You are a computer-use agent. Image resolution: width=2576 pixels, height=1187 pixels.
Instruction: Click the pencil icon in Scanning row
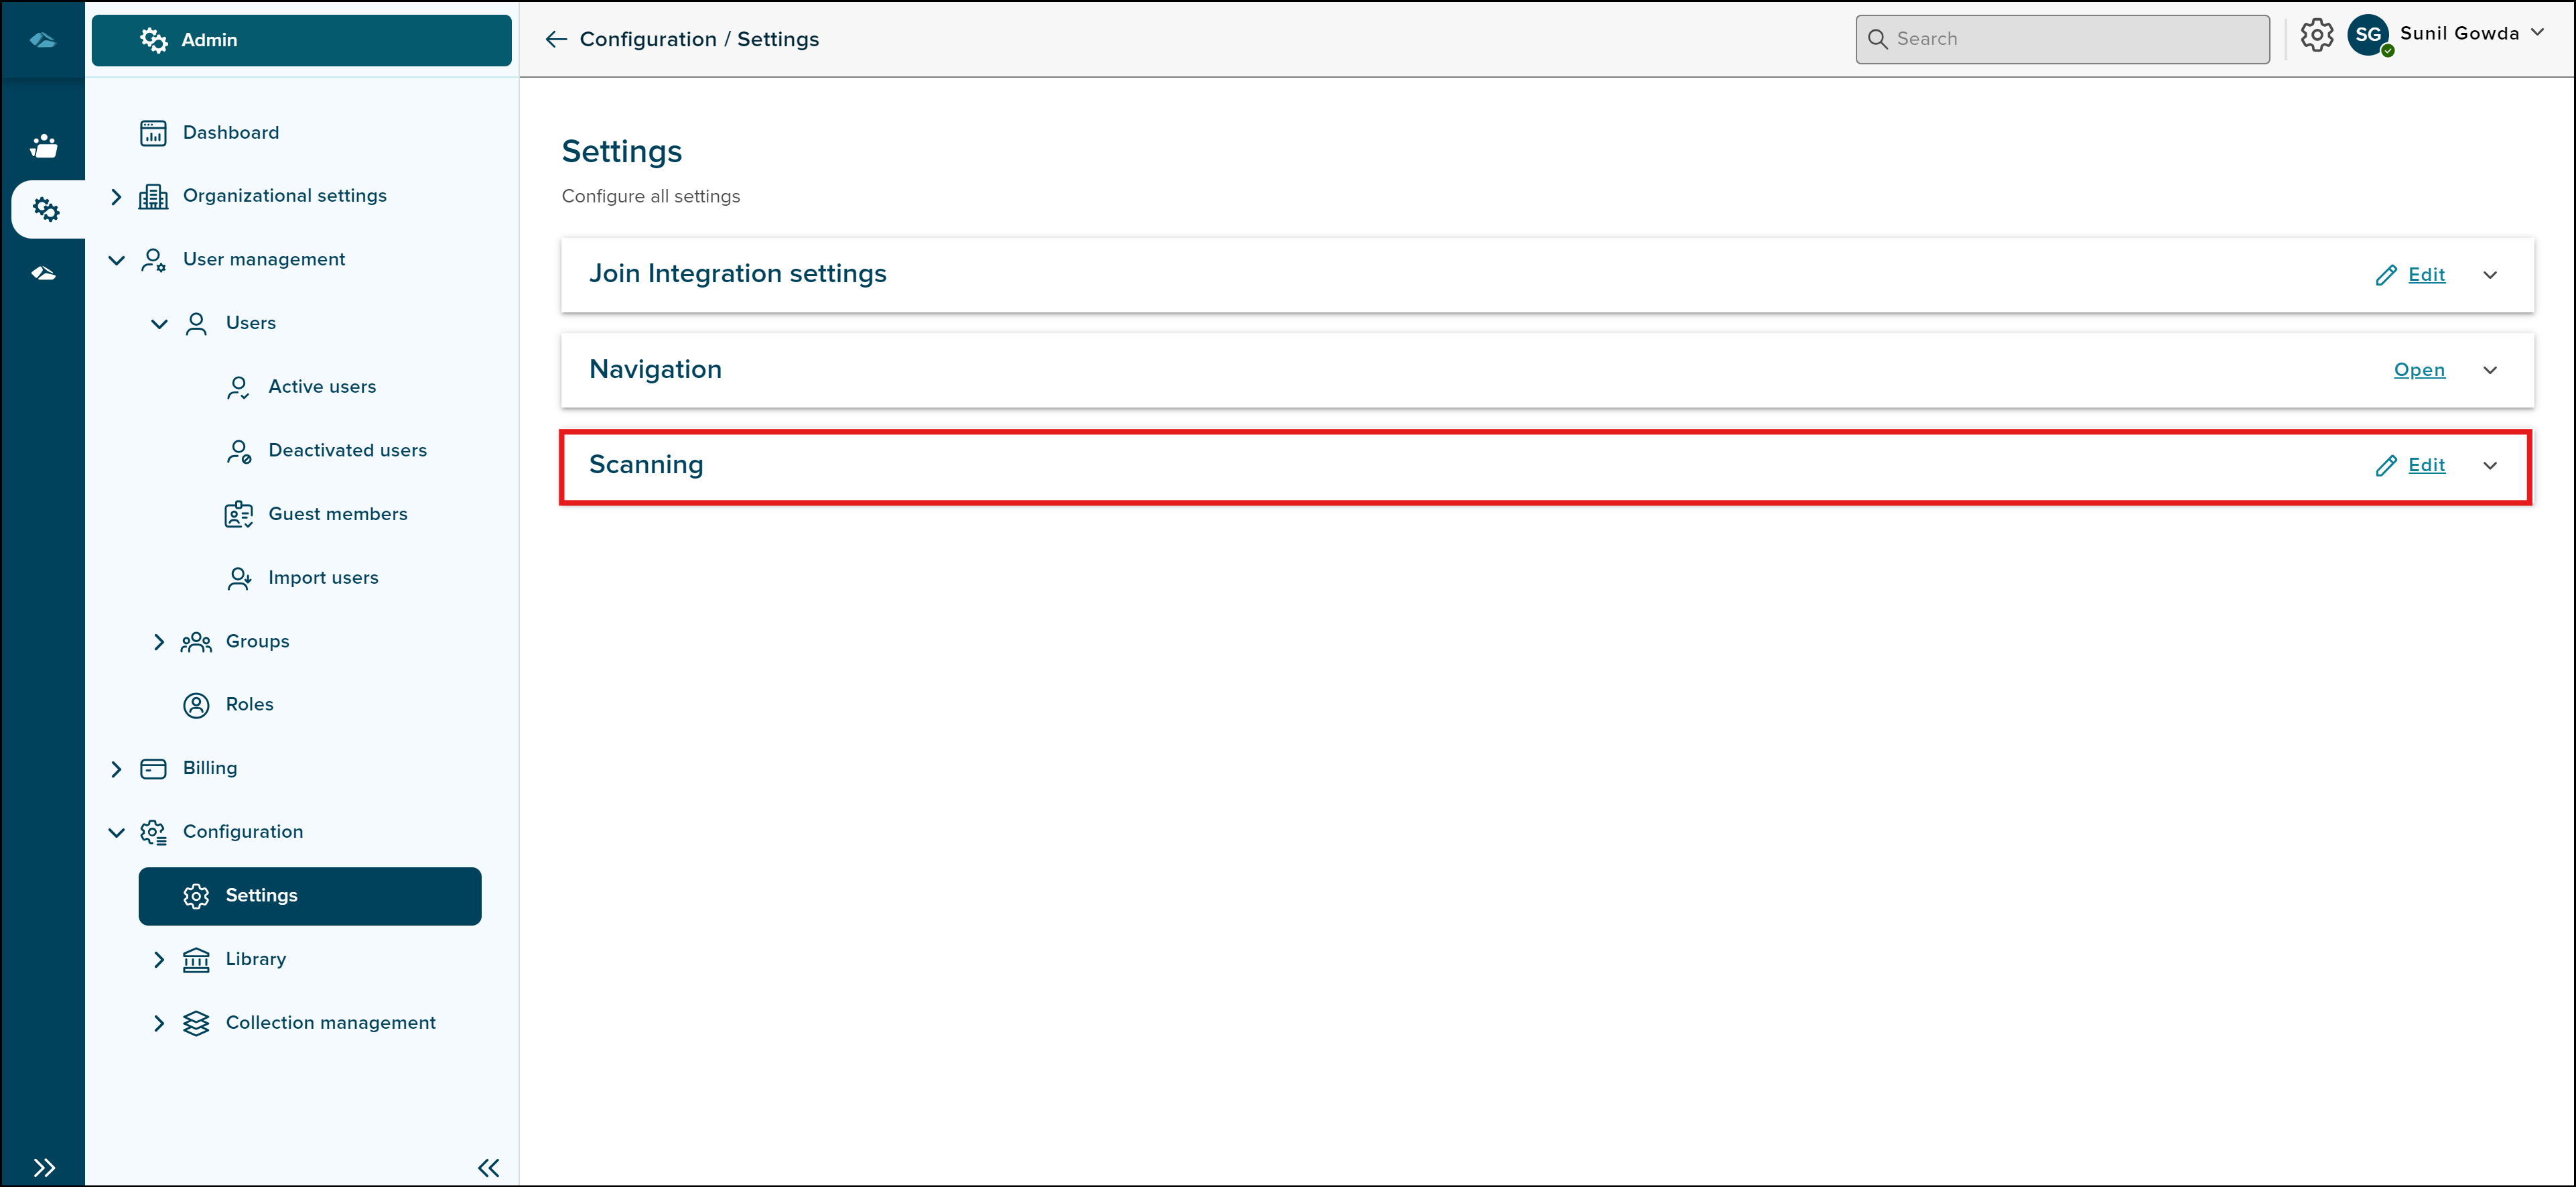pyautogui.click(x=2386, y=466)
